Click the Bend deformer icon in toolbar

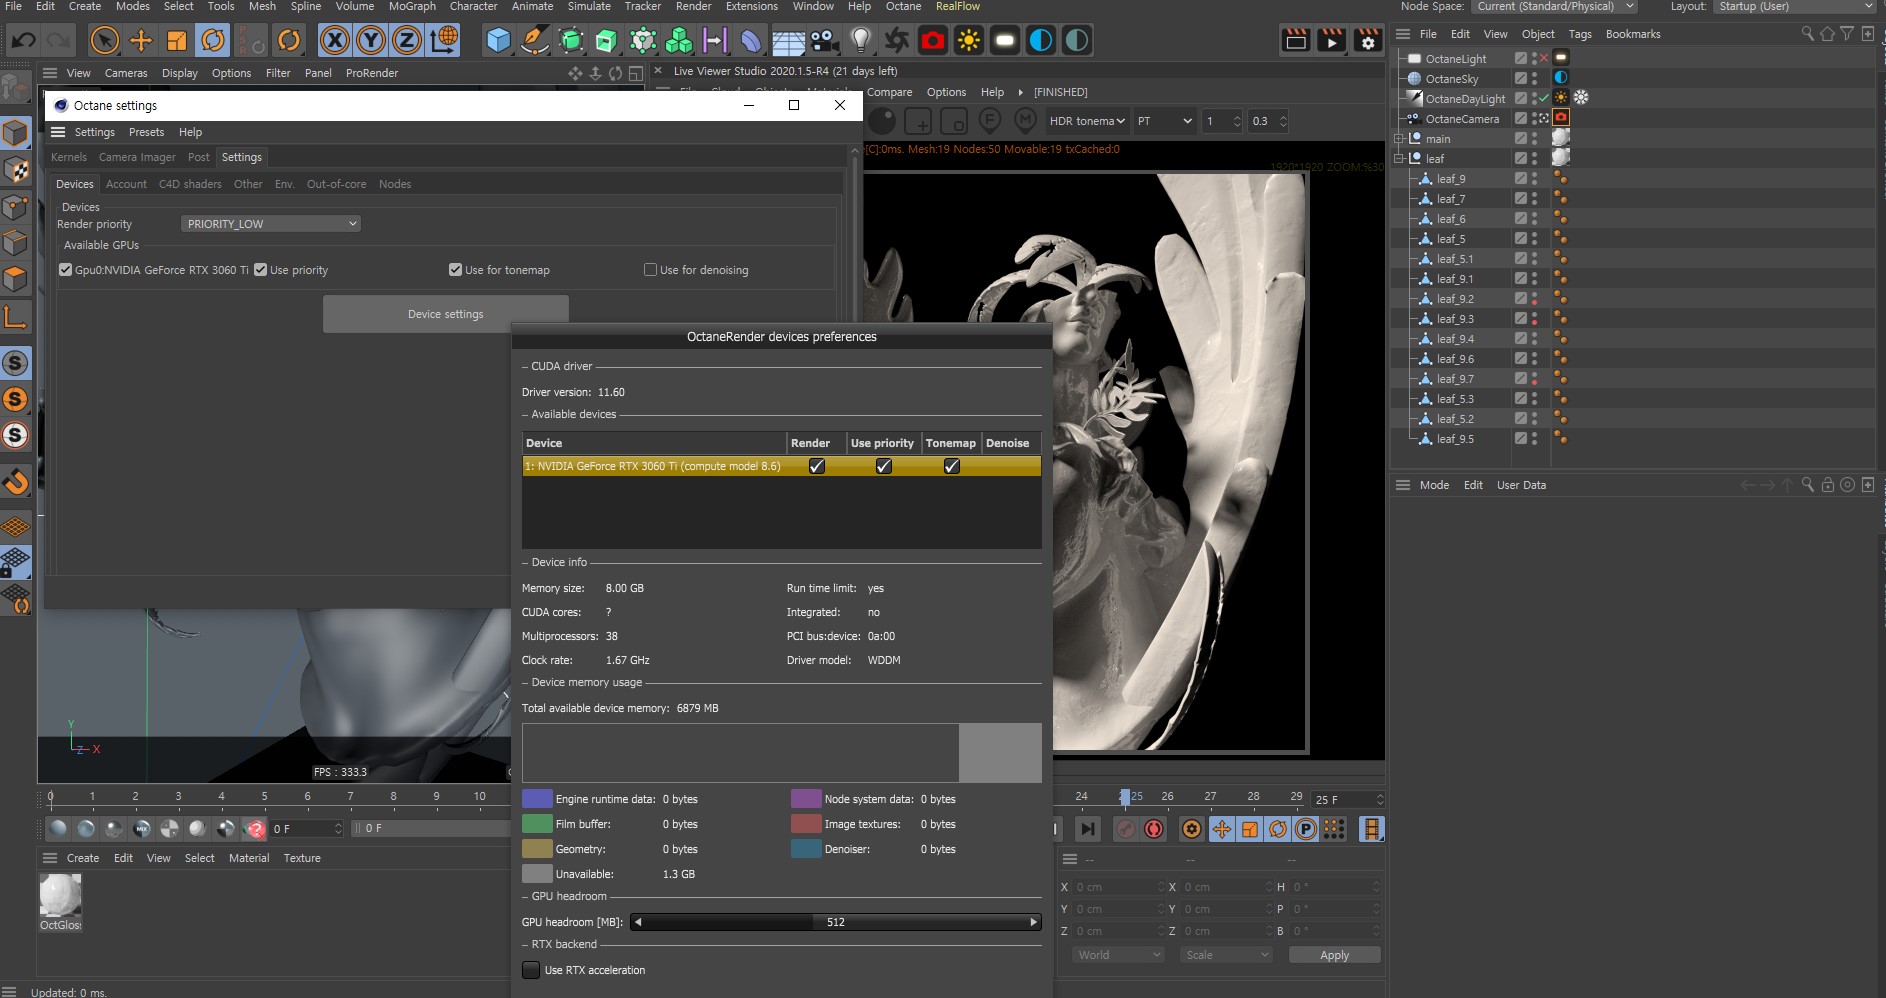(x=751, y=40)
